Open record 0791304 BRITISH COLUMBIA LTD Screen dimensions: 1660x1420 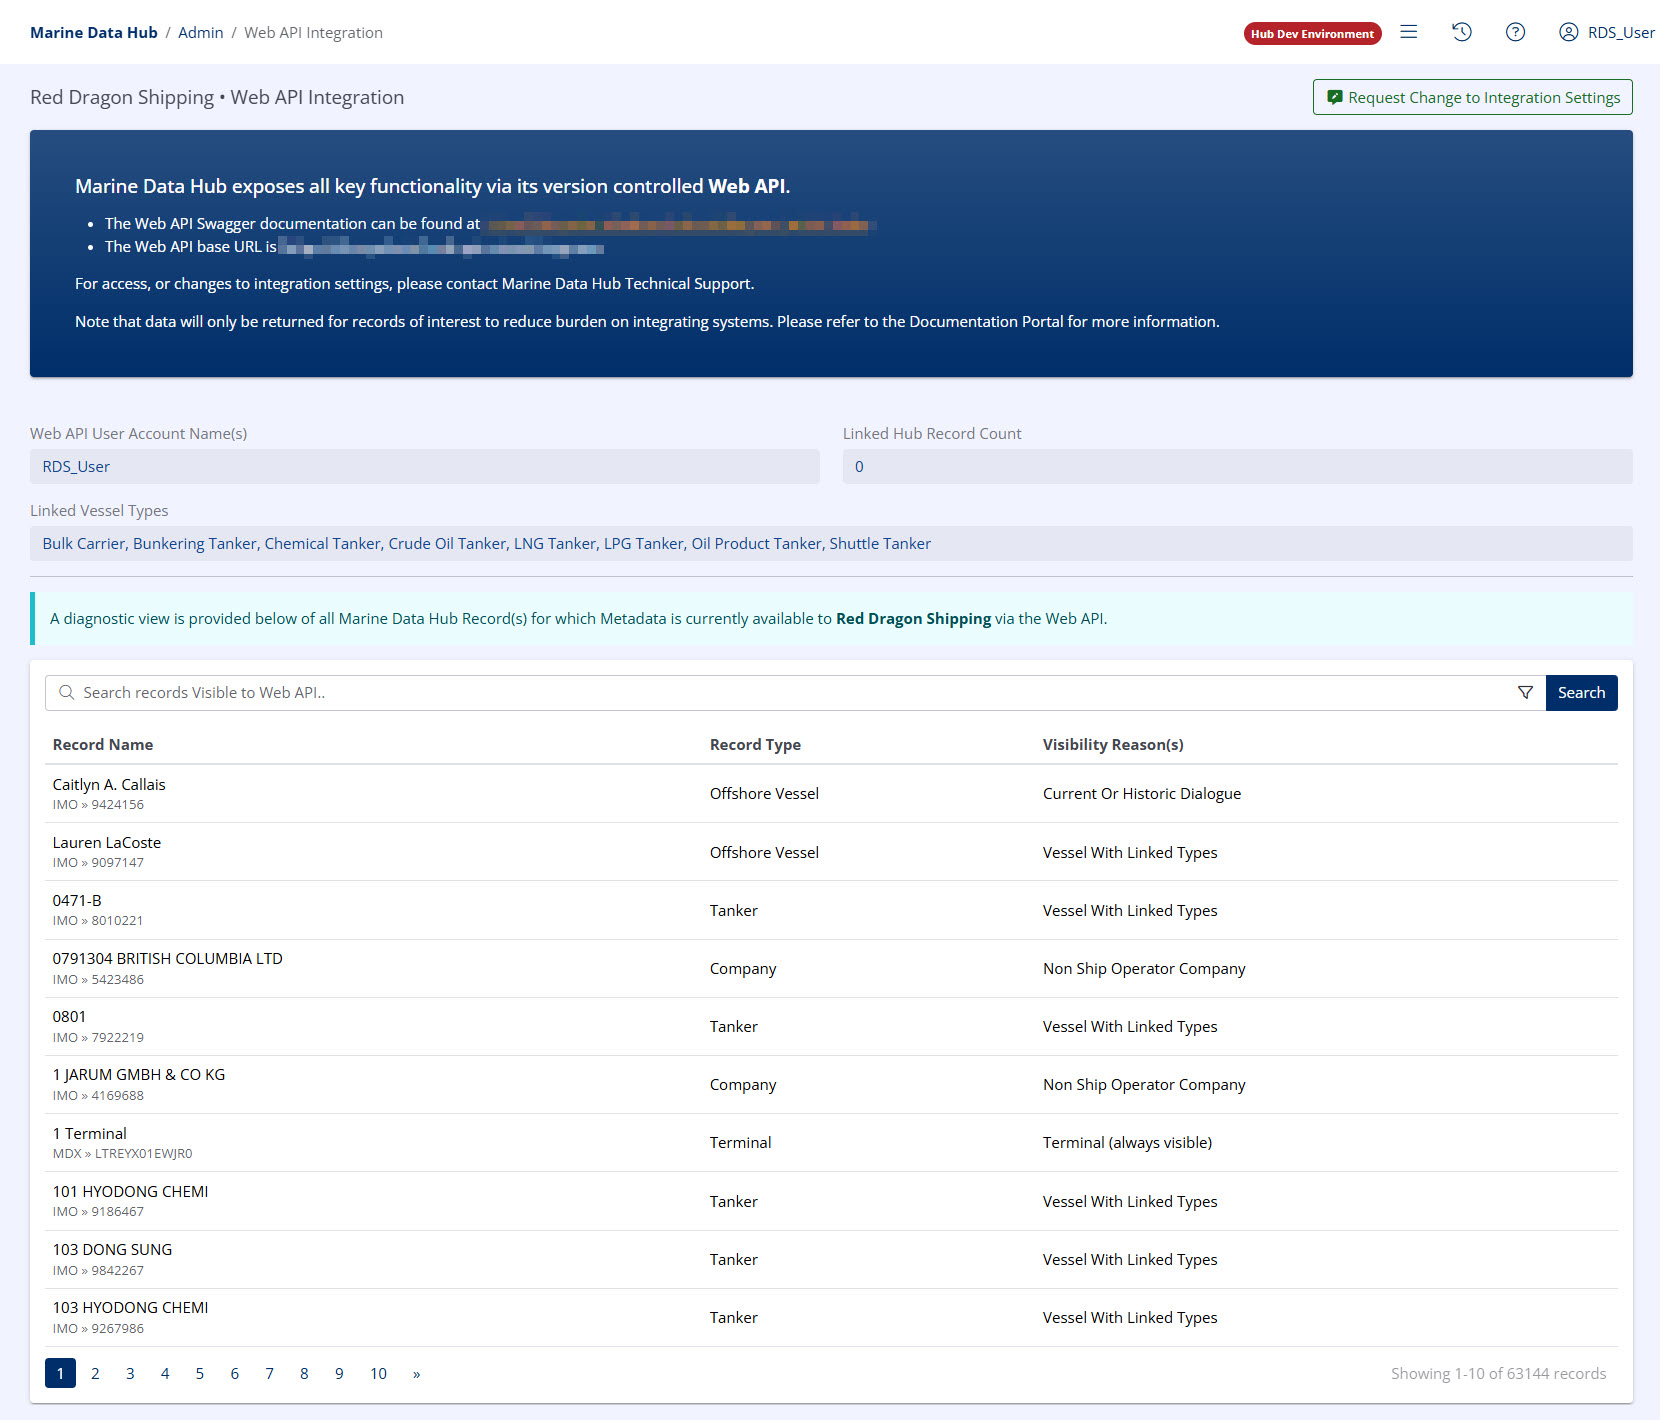[x=168, y=958]
